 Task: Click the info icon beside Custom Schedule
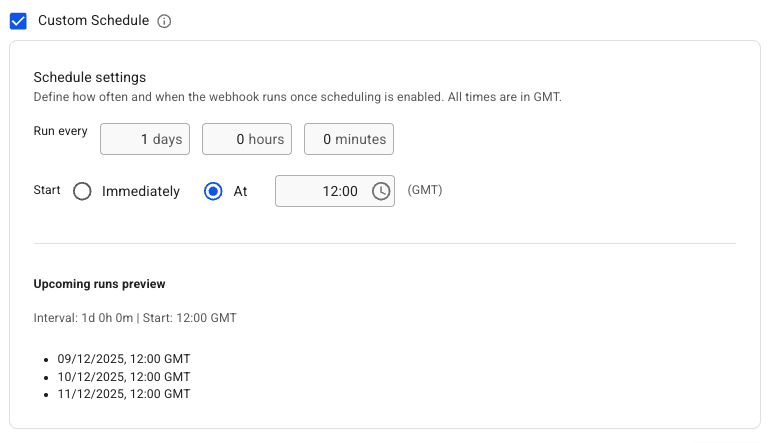164,21
